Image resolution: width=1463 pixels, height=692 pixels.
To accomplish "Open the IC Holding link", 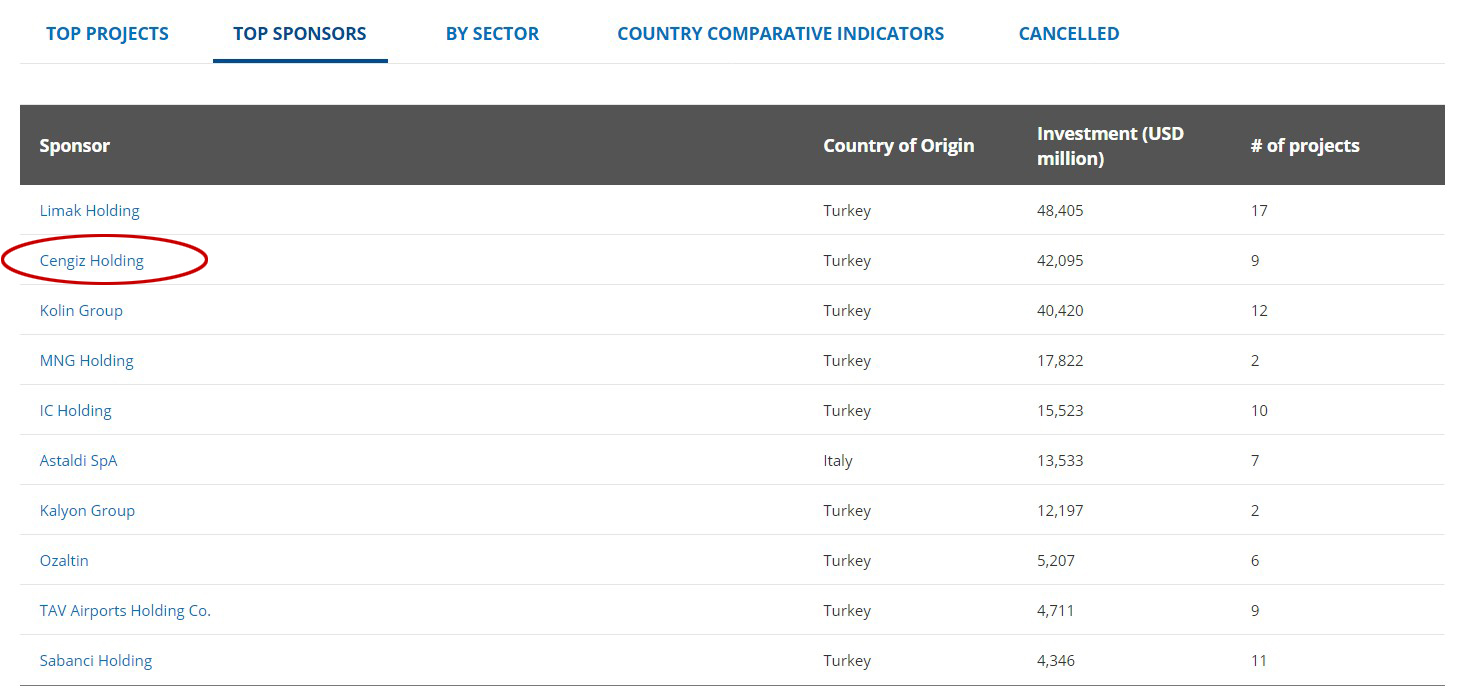I will pyautogui.click(x=75, y=411).
